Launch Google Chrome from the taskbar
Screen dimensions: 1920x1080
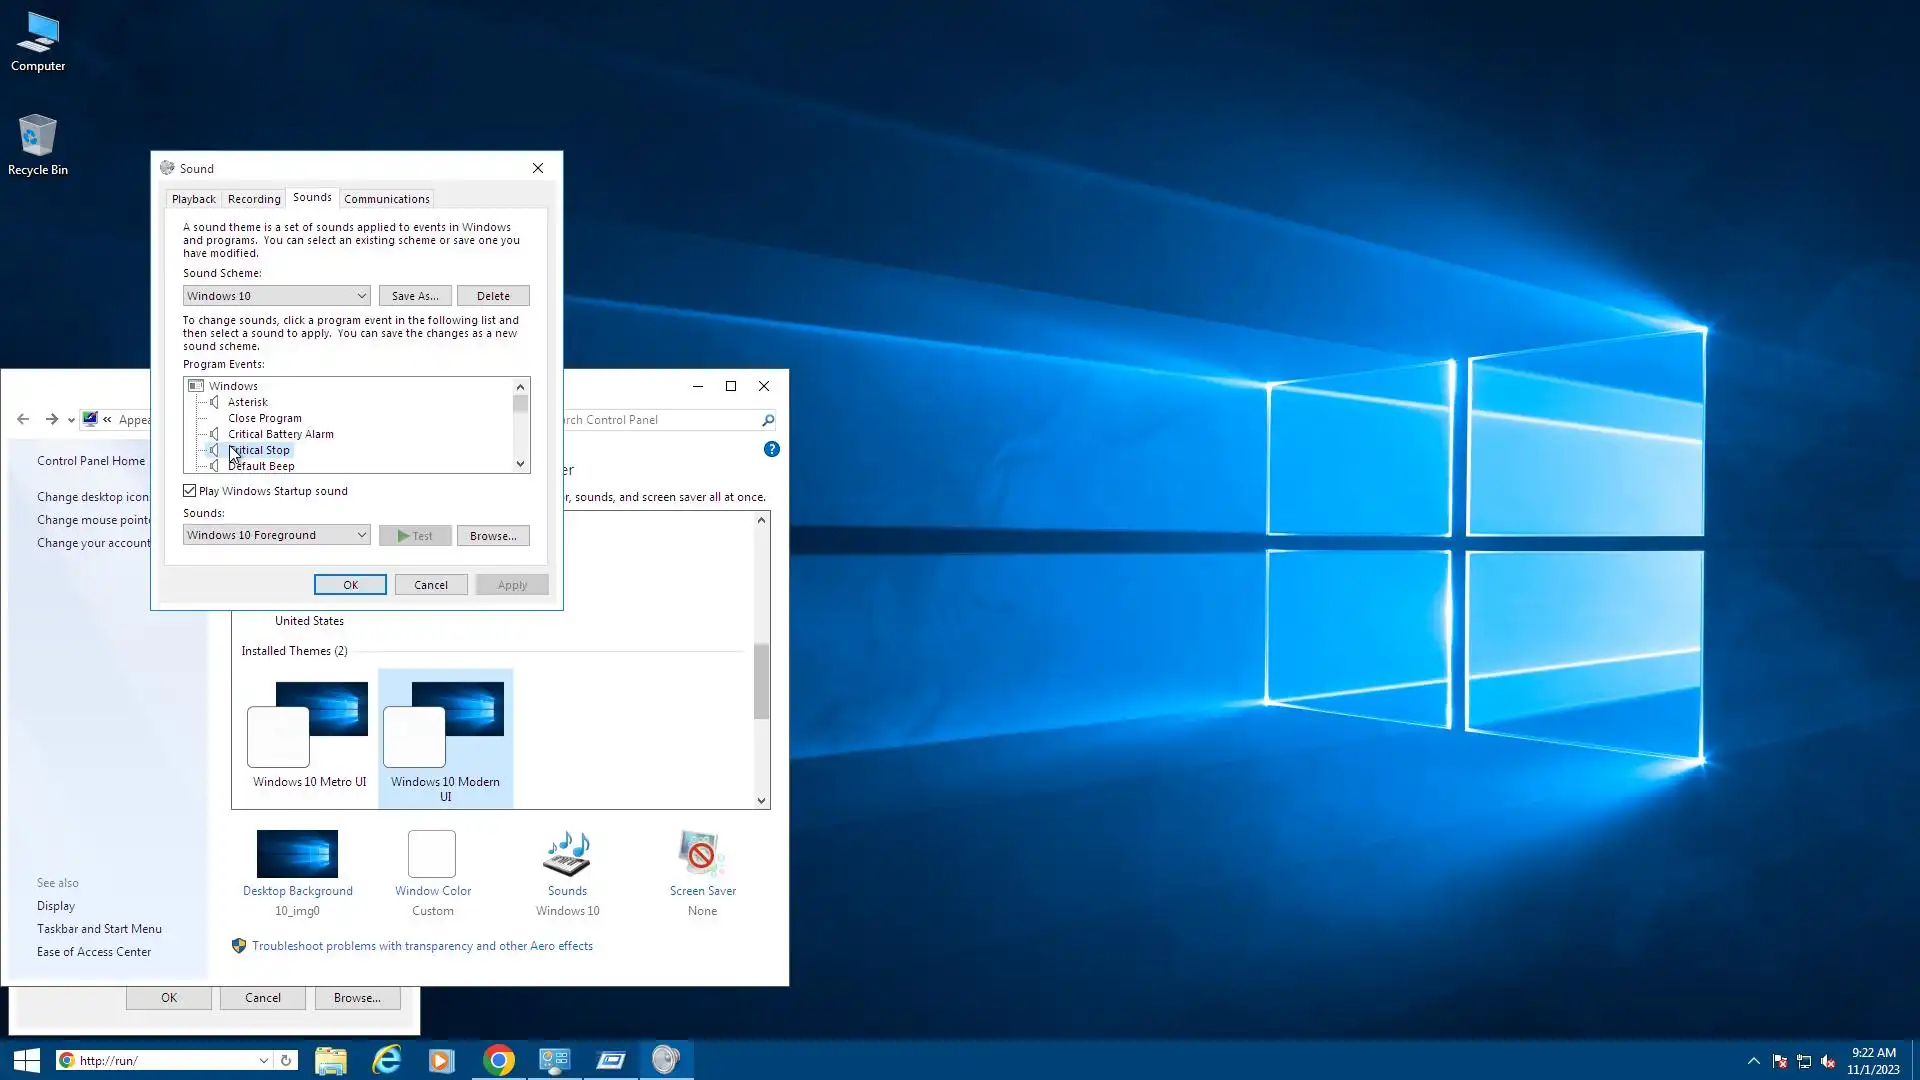[498, 1060]
